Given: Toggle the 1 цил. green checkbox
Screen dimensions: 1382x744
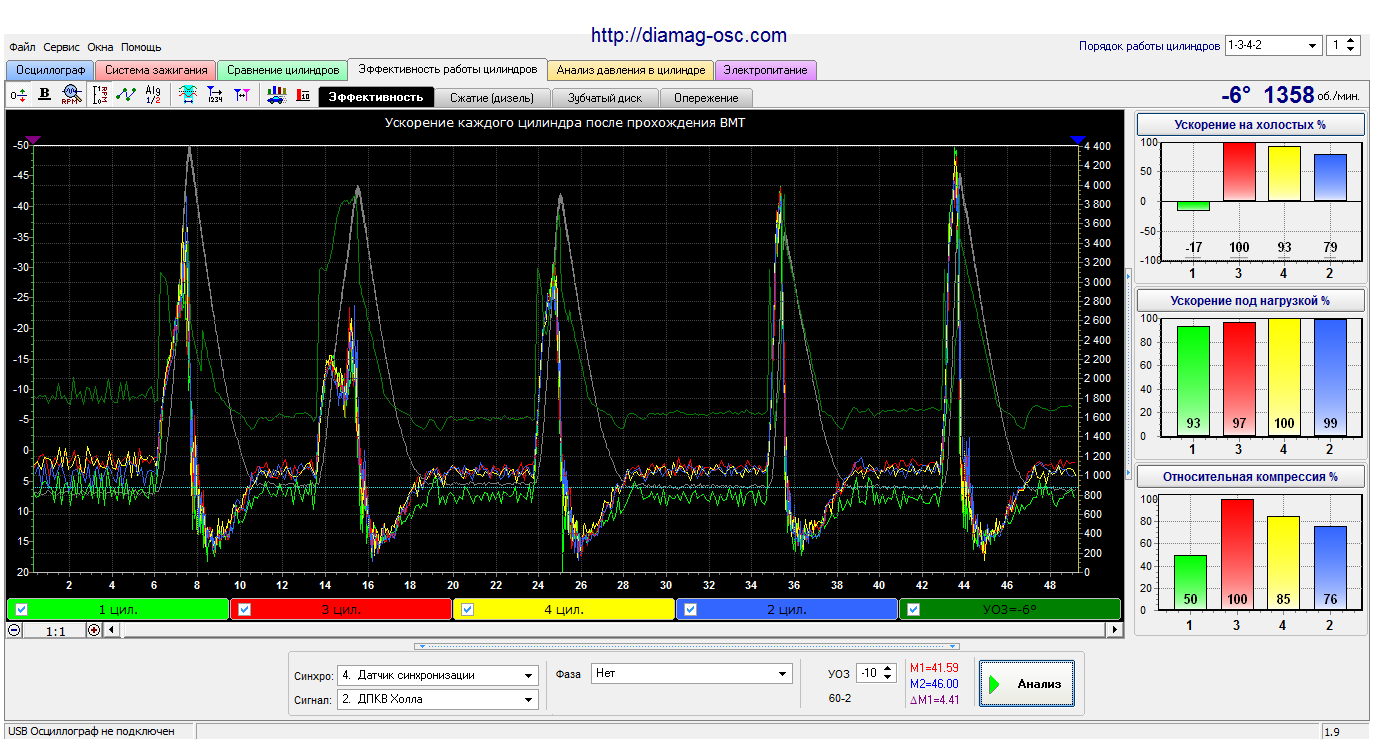Looking at the screenshot, I should tap(22, 609).
